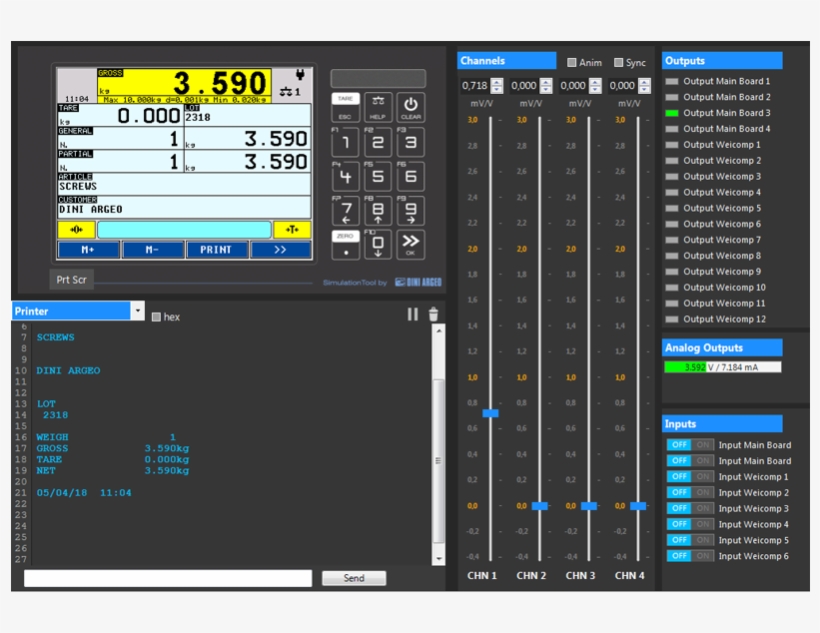The height and width of the screenshot is (633, 820).
Task: Click the yellow tare T button on display
Action: click(x=292, y=230)
